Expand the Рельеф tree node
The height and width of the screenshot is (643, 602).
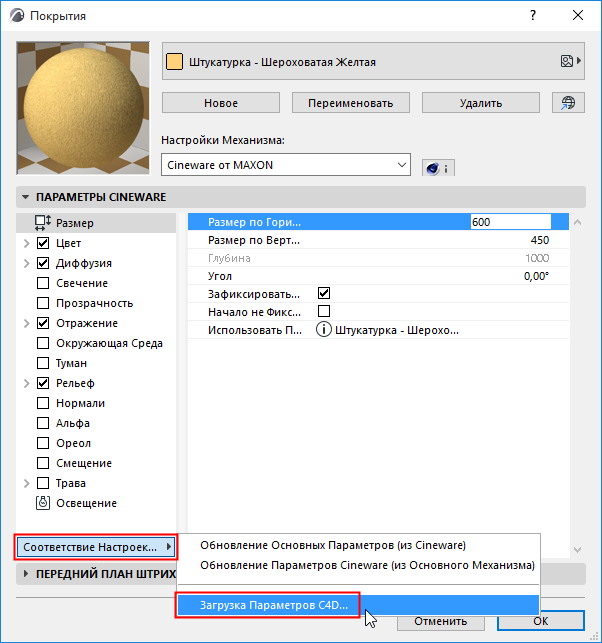click(x=27, y=383)
